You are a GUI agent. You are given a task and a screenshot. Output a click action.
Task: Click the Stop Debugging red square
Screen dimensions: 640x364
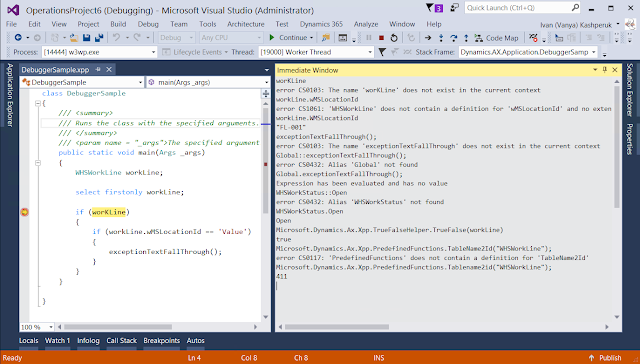point(381,38)
